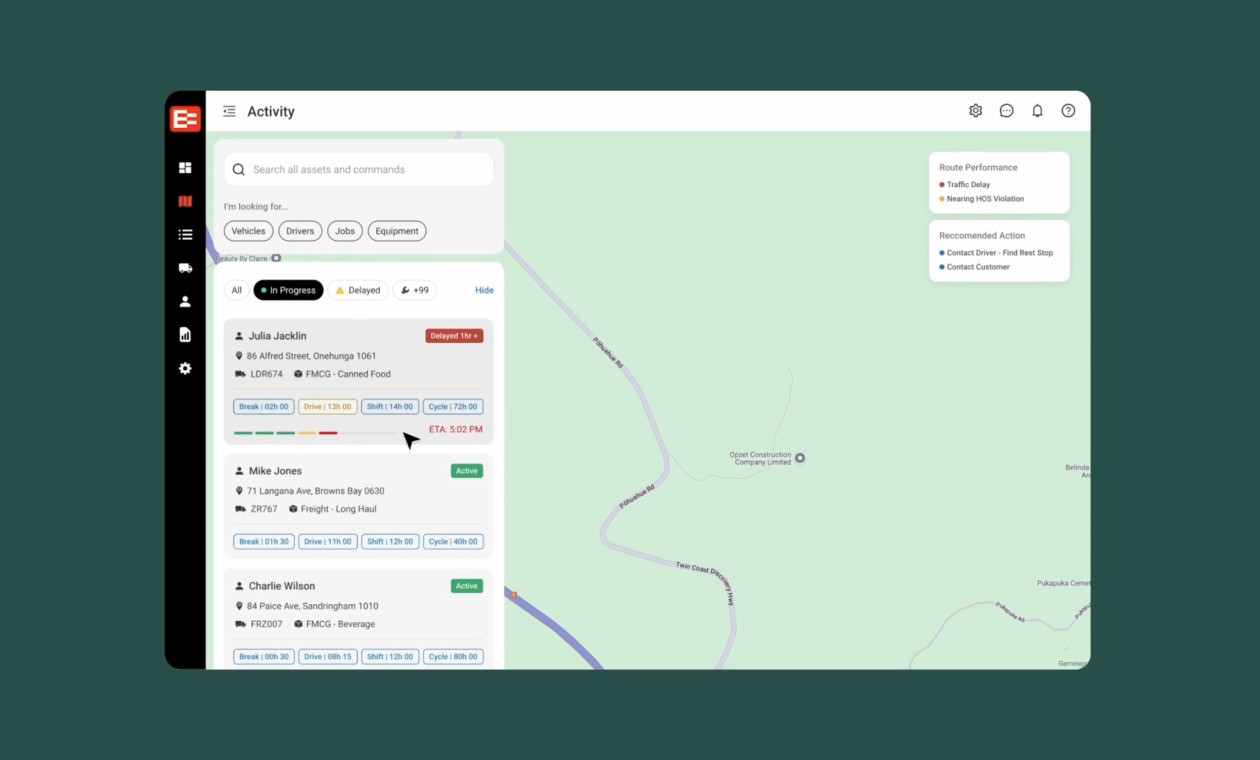Switch to the Delayed status tab

tap(358, 290)
